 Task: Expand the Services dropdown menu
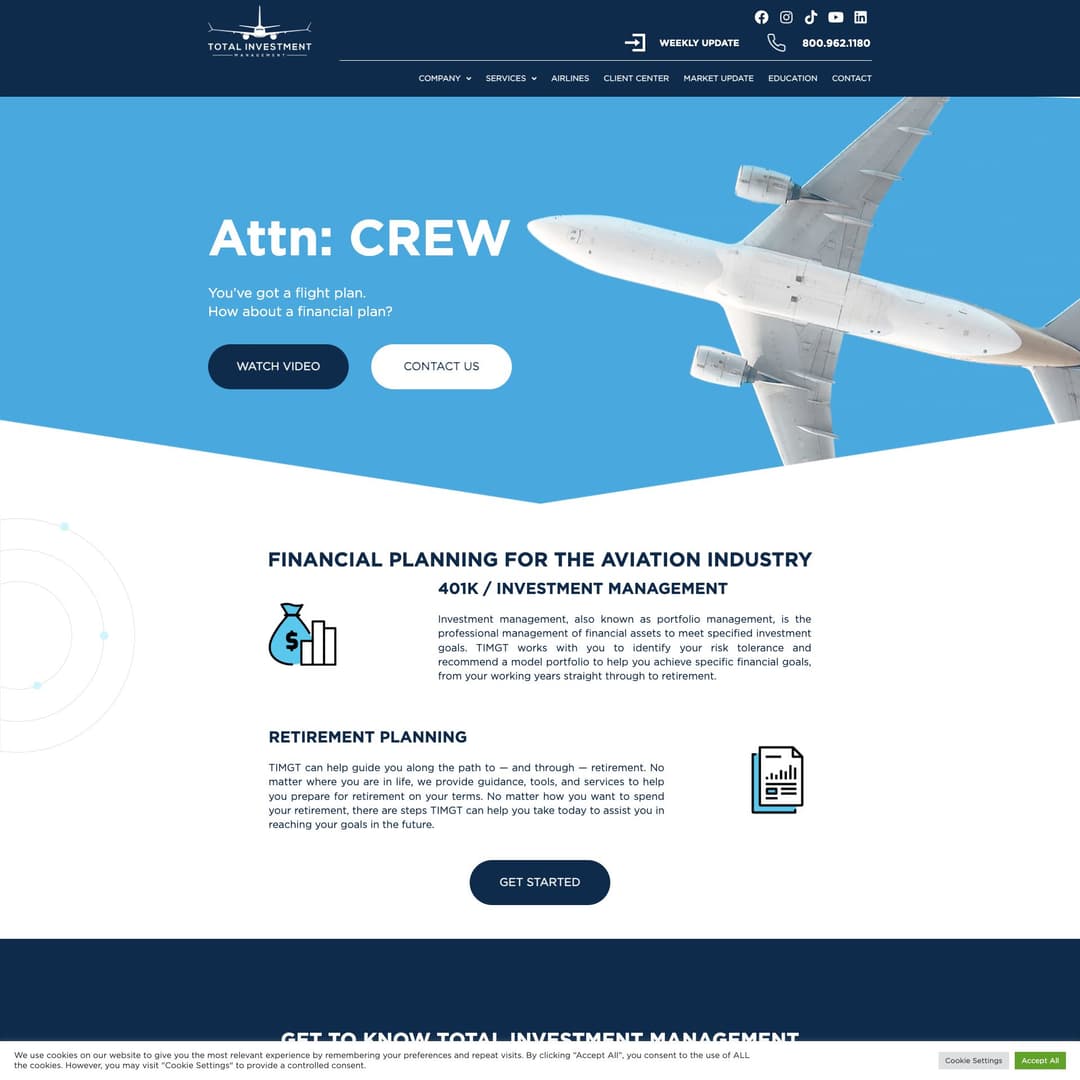[511, 78]
